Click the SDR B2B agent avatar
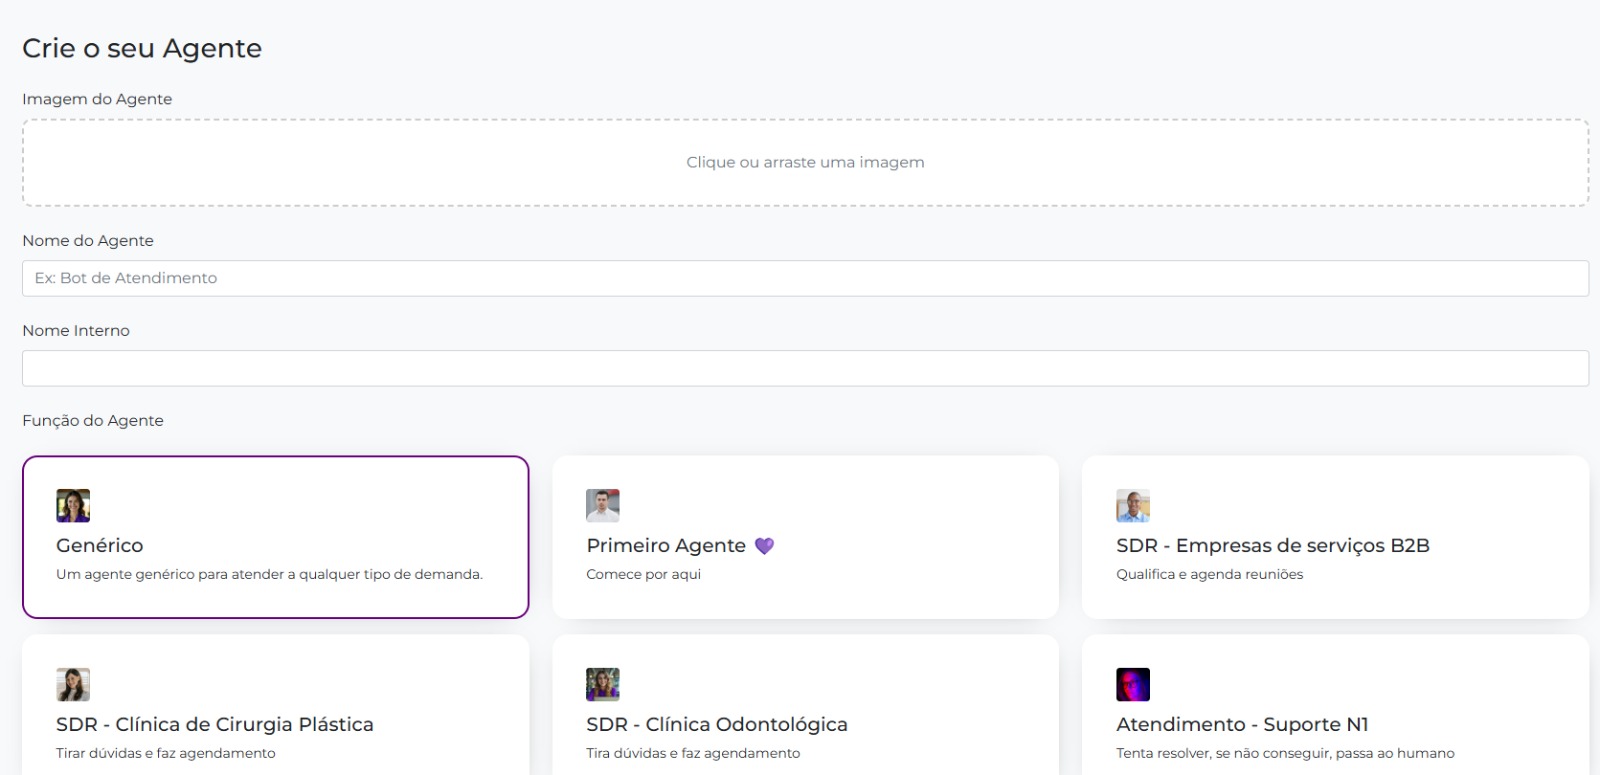The image size is (1600, 775). (1133, 506)
